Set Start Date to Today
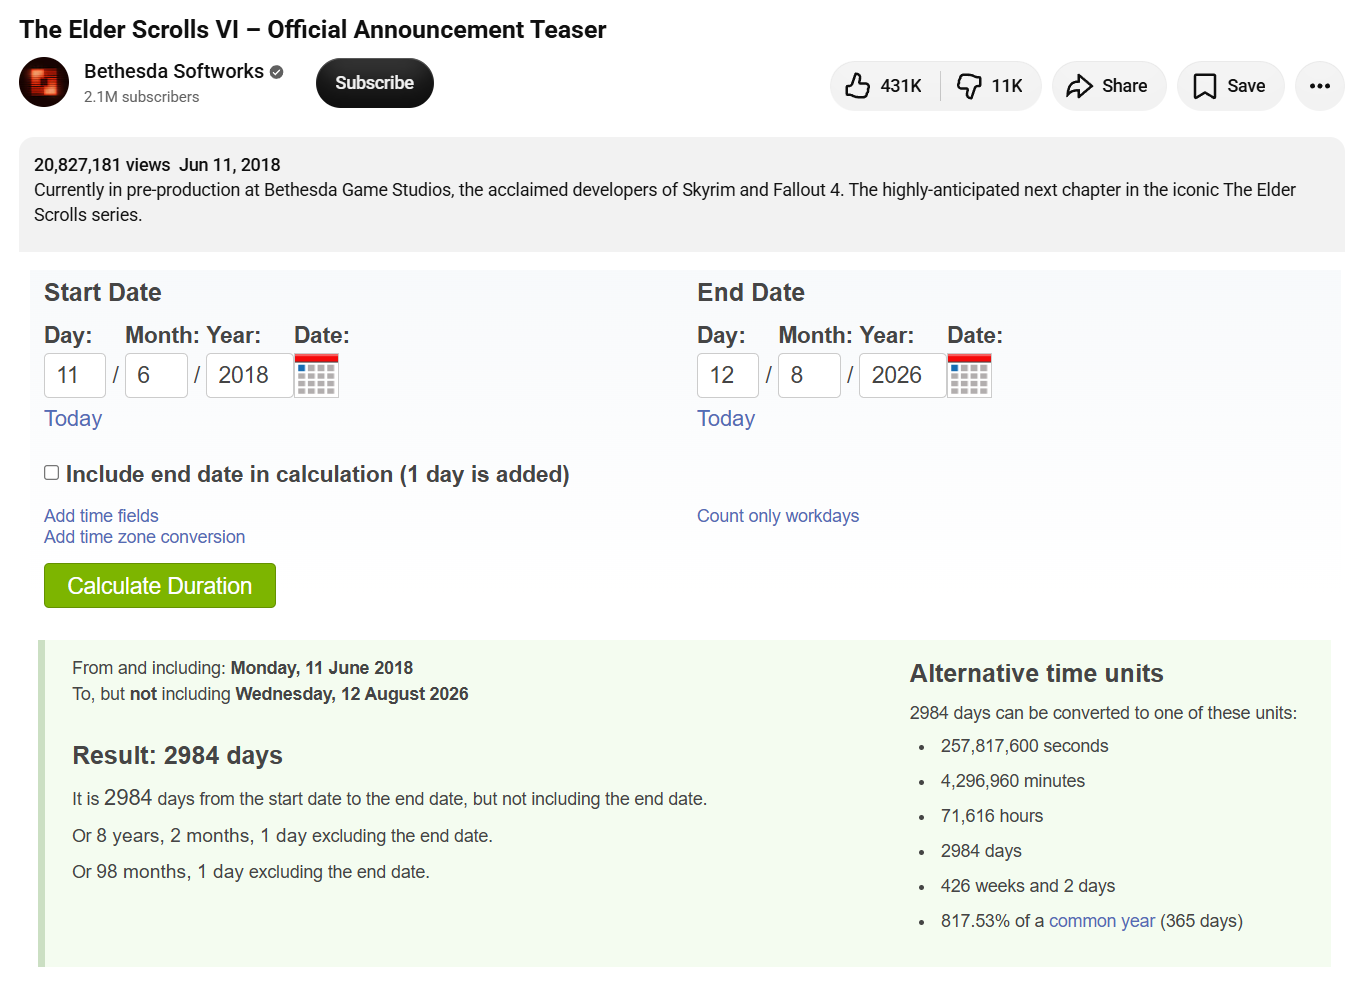Screen dimensions: 1362x988 click(x=73, y=419)
